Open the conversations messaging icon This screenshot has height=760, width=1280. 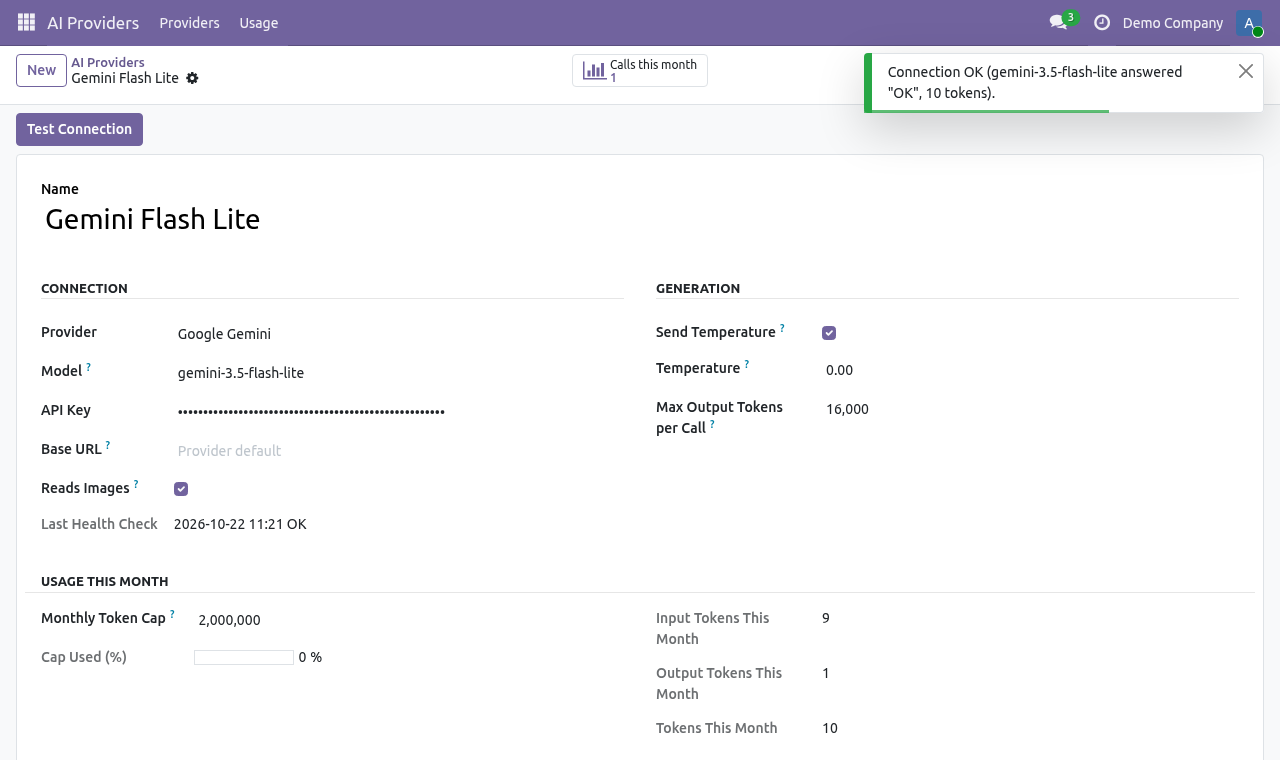pyautogui.click(x=1058, y=23)
